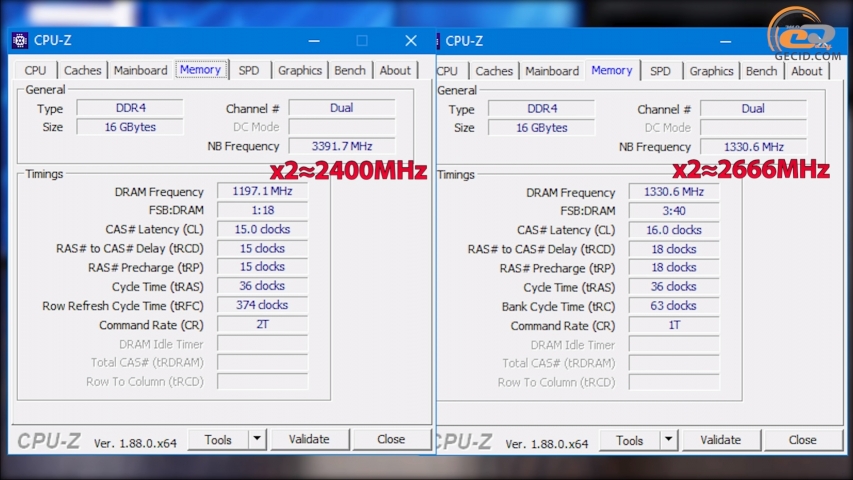853x480 pixels.
Task: Click the DDR4 Type field in right window
Action: (541, 109)
